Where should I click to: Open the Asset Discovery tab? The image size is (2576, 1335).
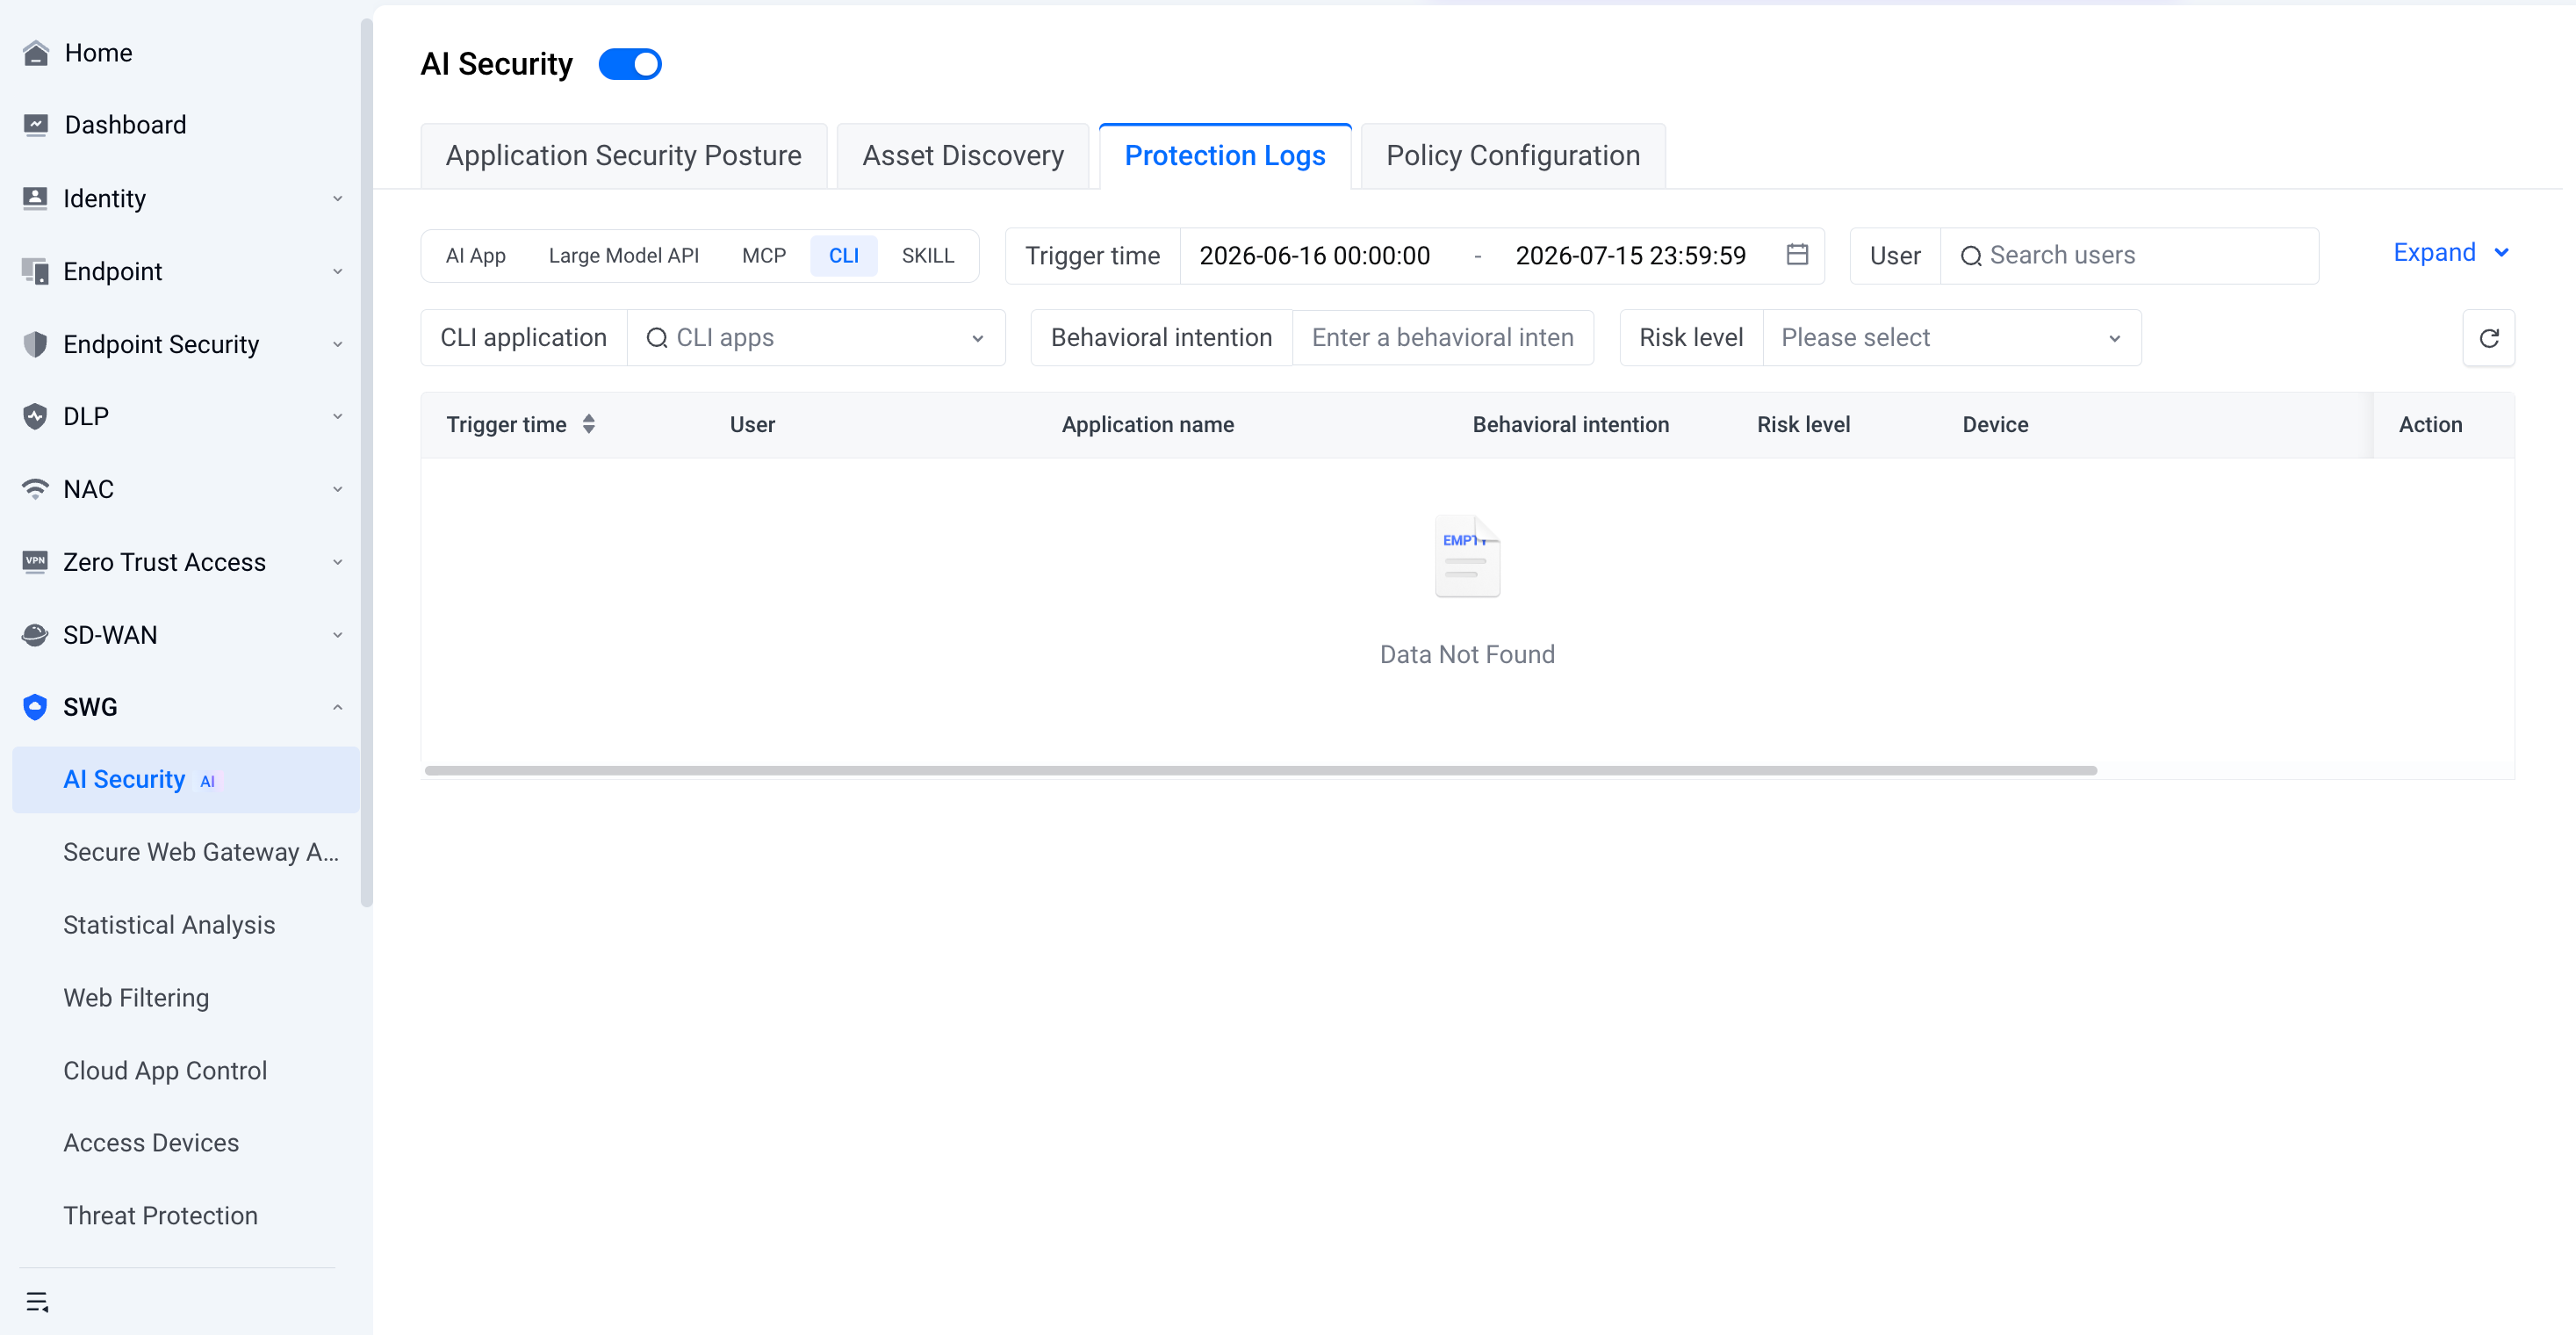(962, 156)
